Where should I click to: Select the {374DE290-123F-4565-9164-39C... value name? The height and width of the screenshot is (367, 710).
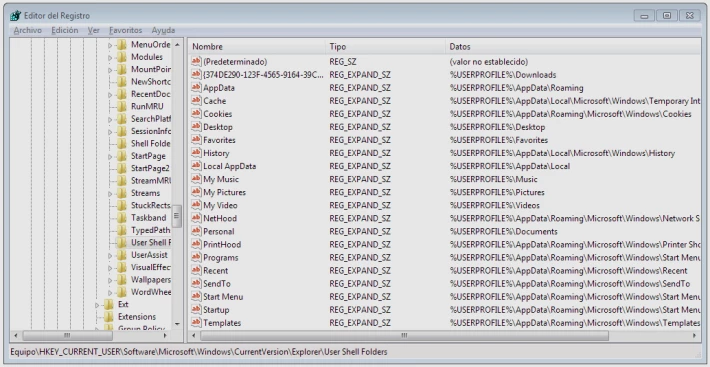[x=263, y=75]
